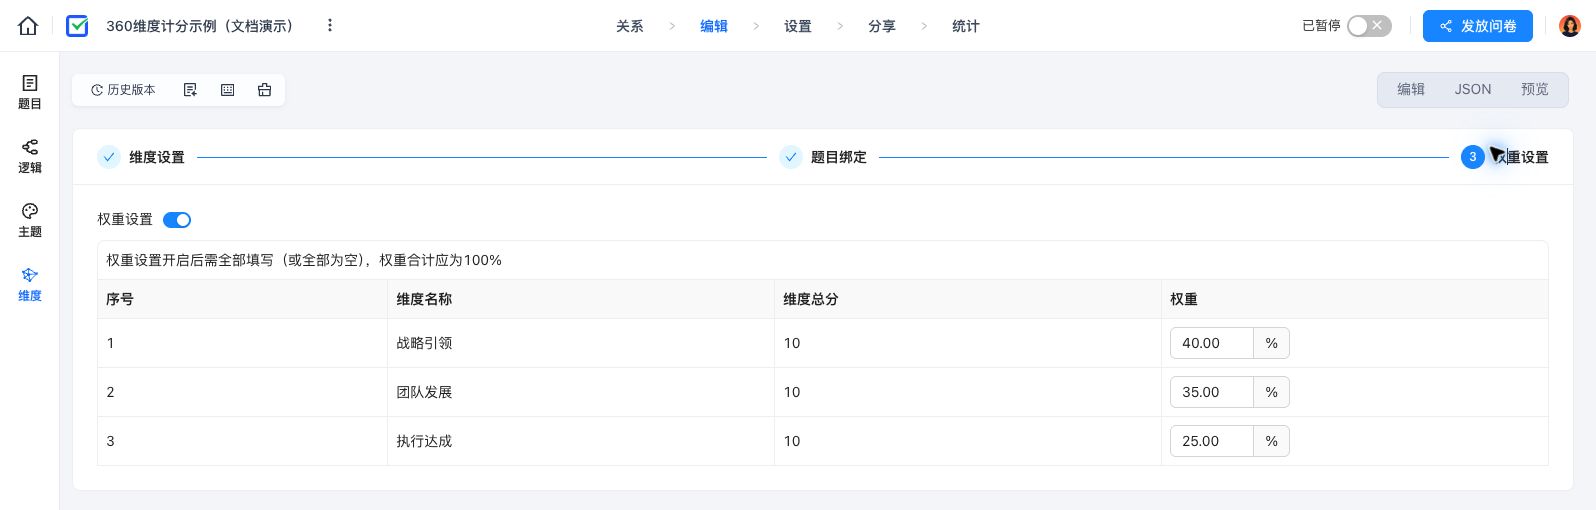Open 历史版本 version history

coord(123,90)
